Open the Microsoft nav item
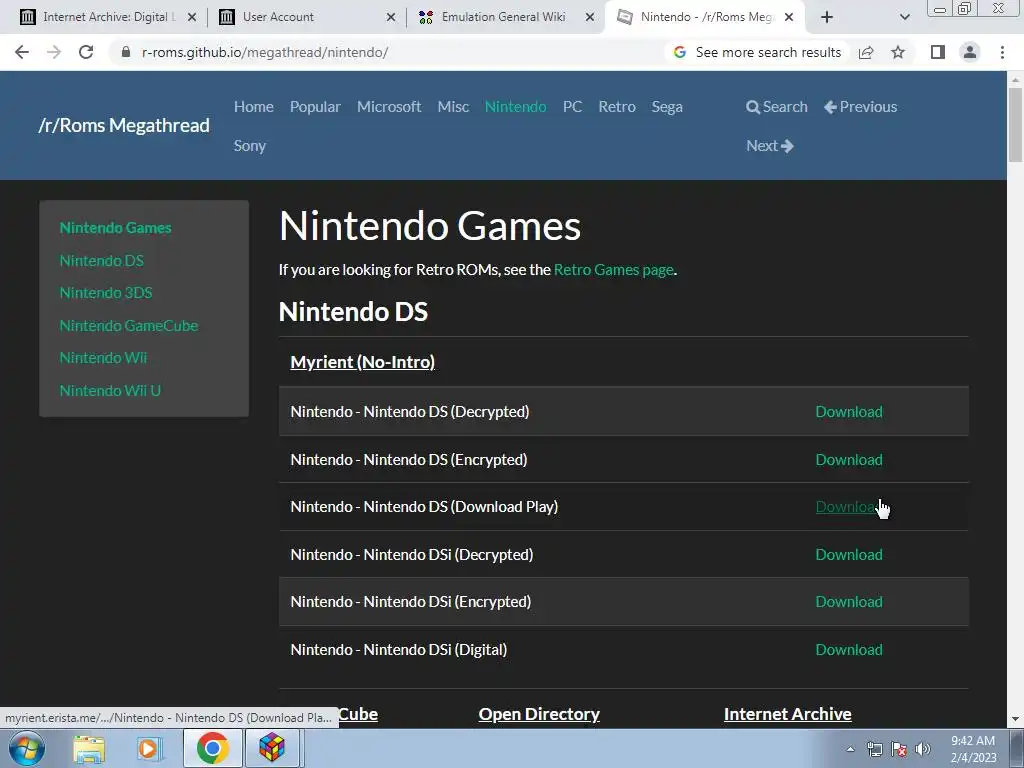This screenshot has height=768, width=1024. point(389,106)
